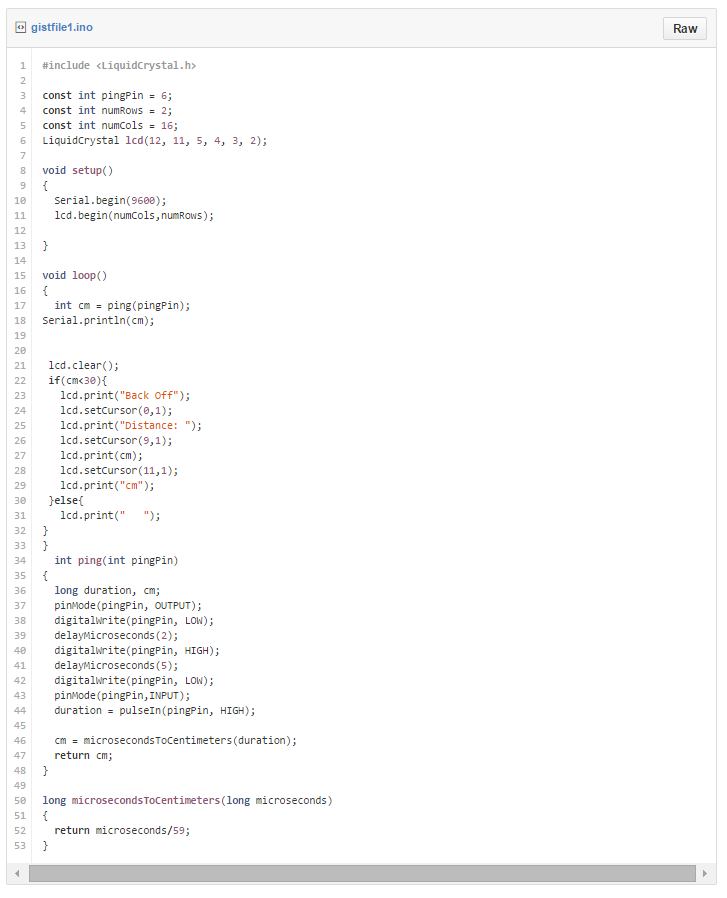Select line number 8
Screen dimensions: 727x898
pos(23,171)
